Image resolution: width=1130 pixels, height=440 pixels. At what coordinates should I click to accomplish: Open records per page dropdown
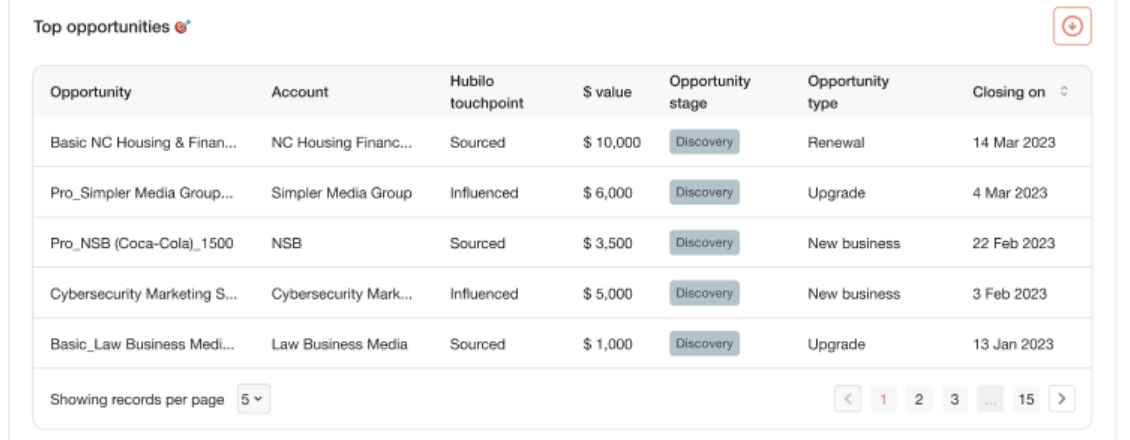(x=254, y=399)
